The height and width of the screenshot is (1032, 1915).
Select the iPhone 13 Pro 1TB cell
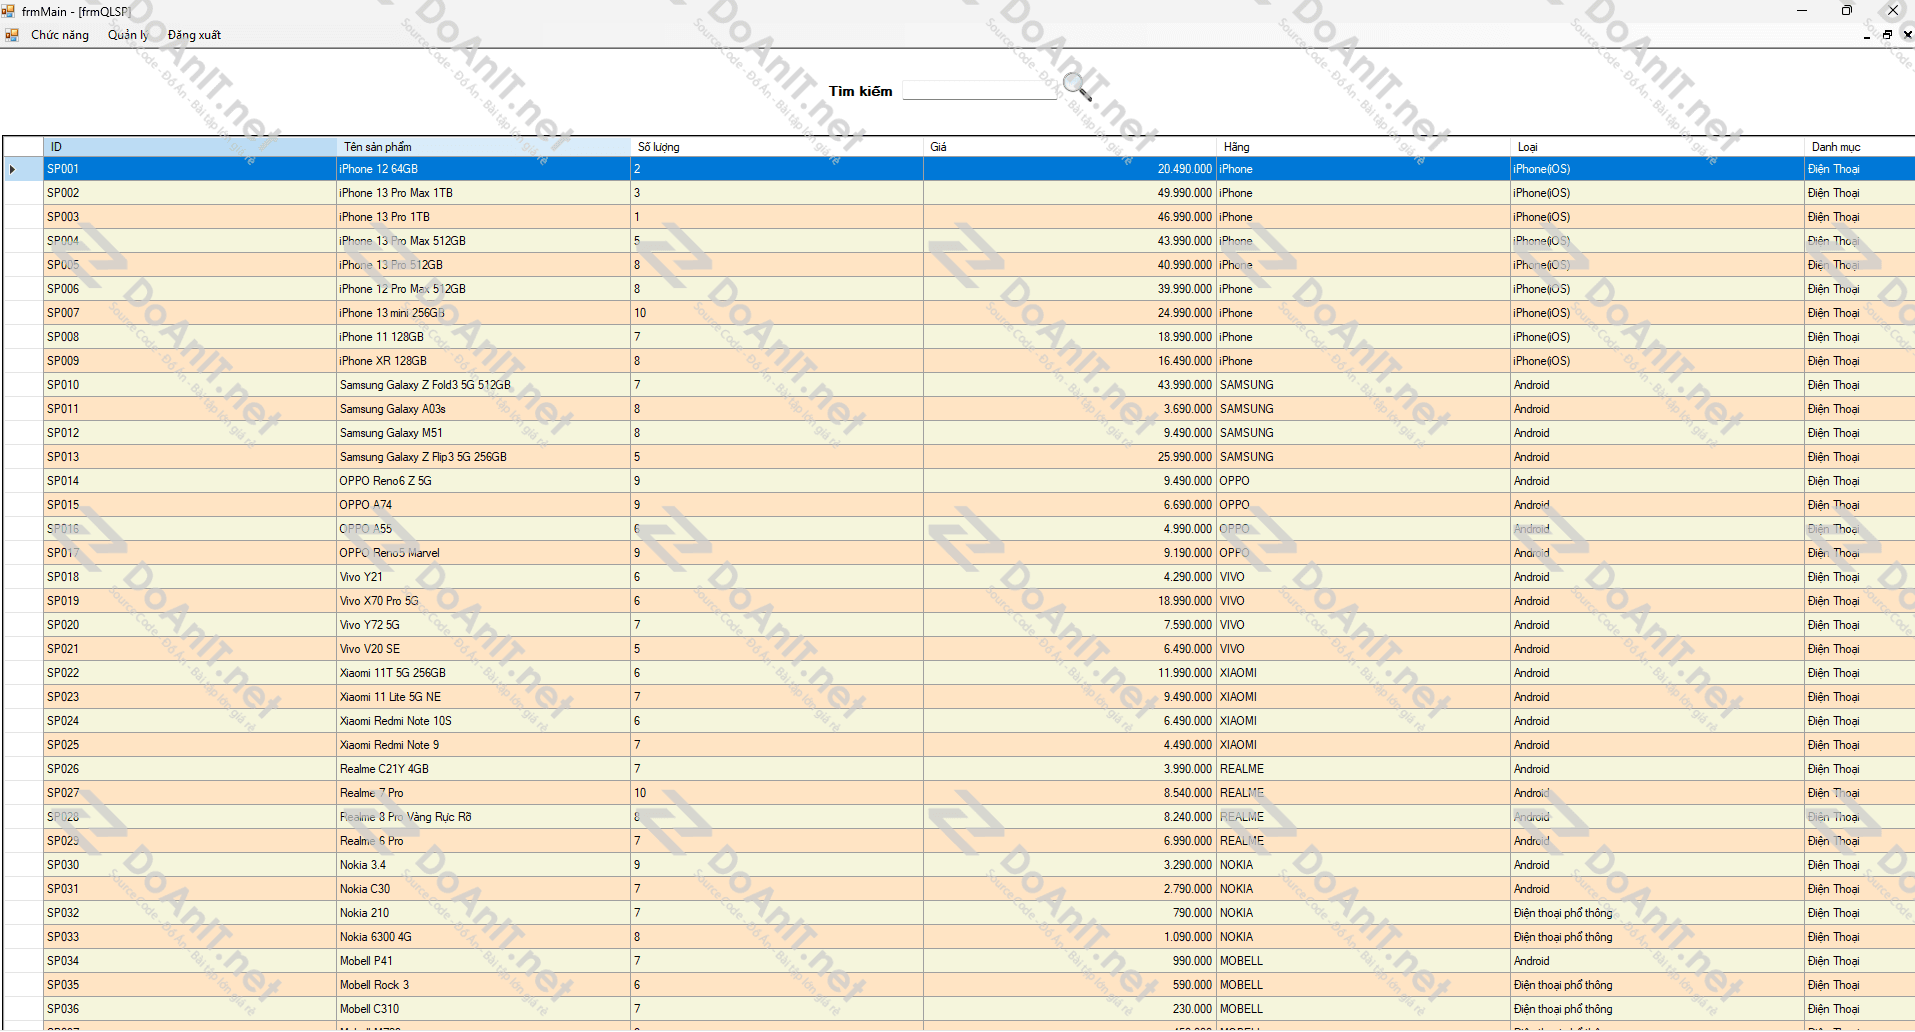(x=484, y=217)
